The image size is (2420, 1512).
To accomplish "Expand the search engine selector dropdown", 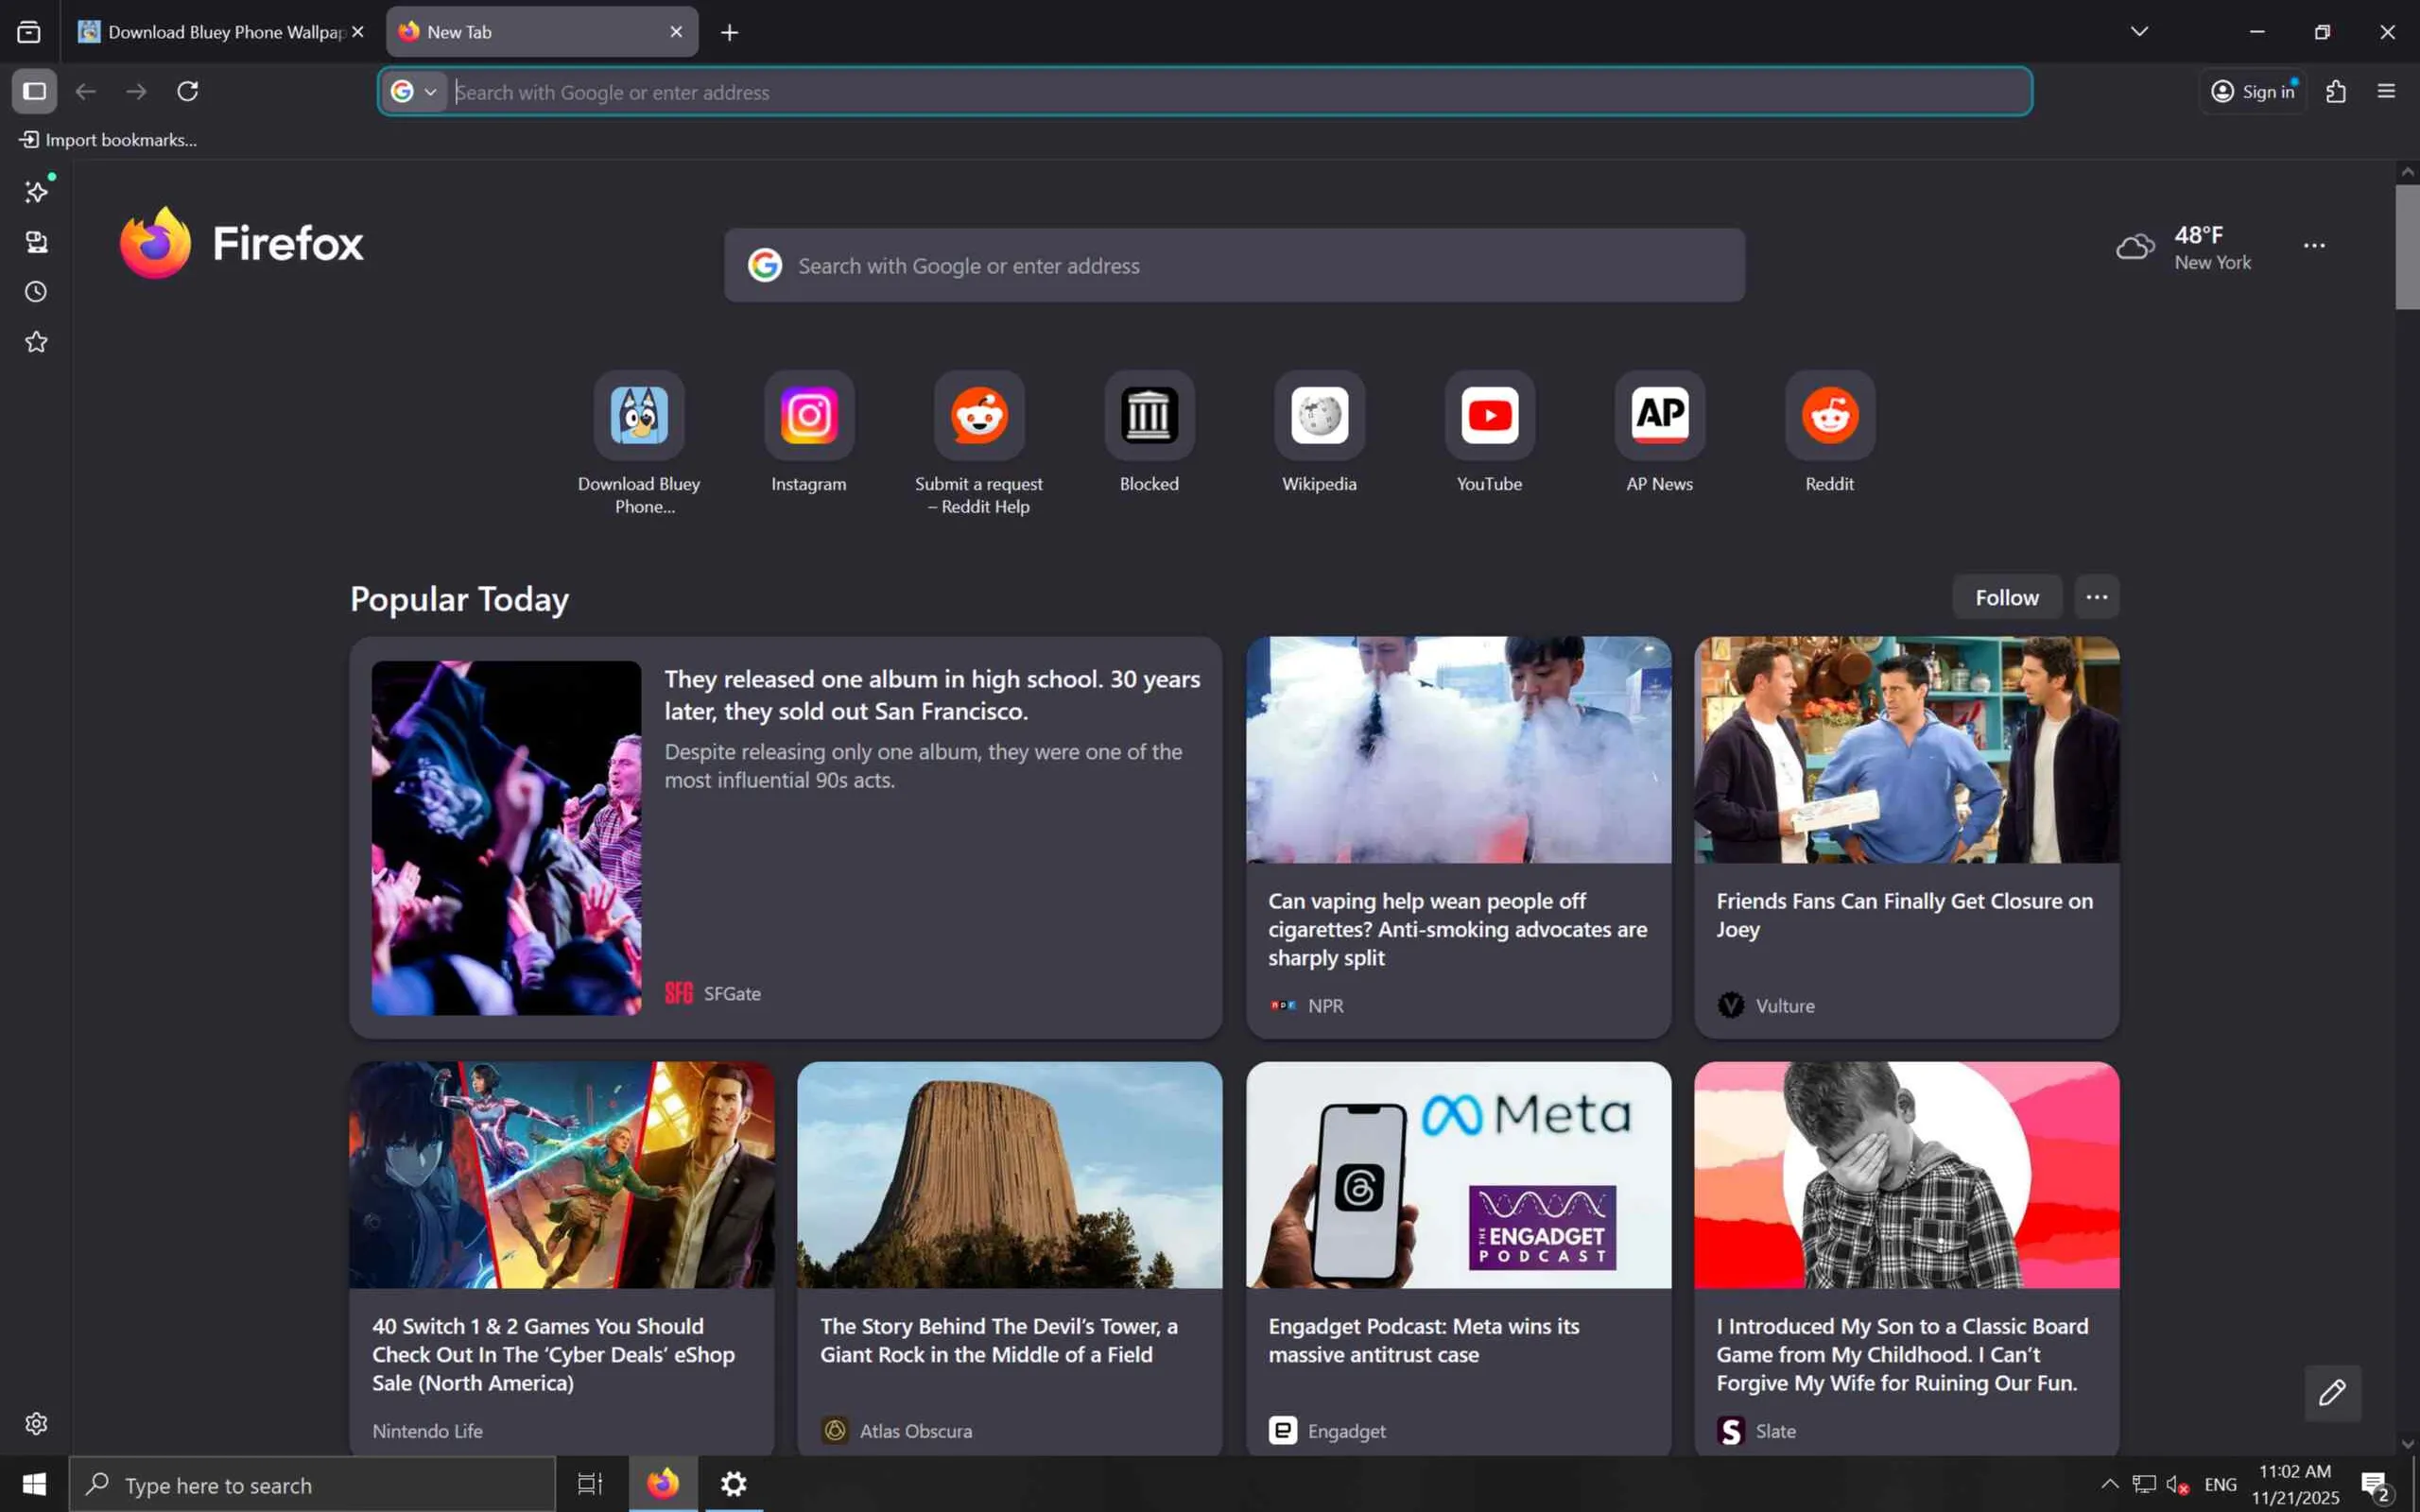I will tap(415, 92).
